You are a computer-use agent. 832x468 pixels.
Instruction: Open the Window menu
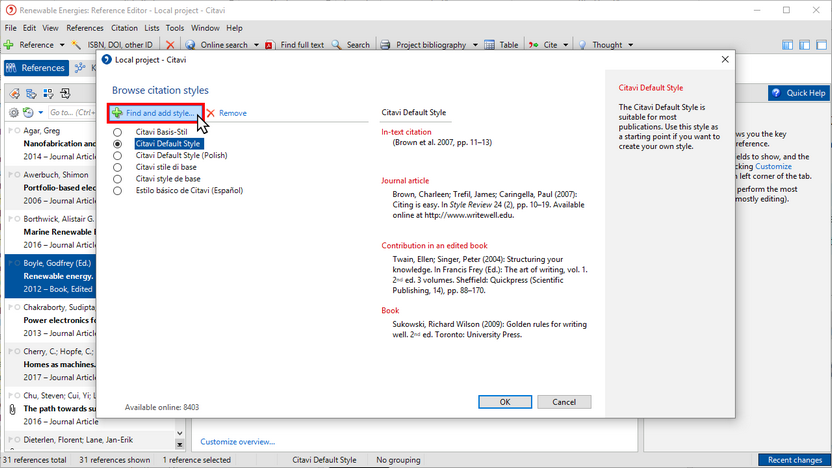205,28
